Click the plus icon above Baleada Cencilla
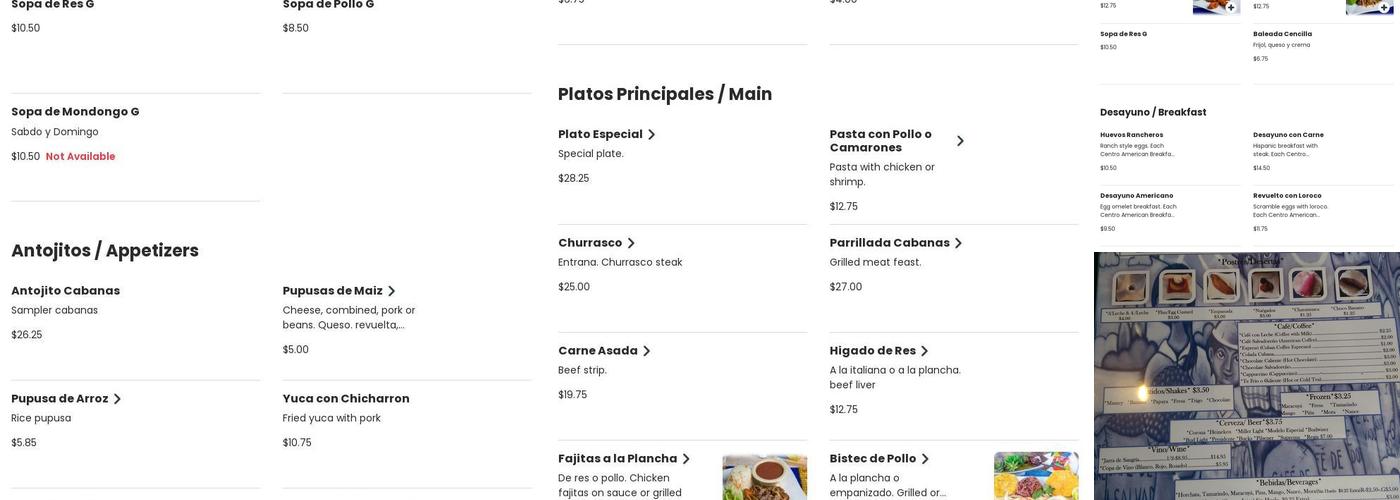The width and height of the screenshot is (1400, 500). [1384, 7]
